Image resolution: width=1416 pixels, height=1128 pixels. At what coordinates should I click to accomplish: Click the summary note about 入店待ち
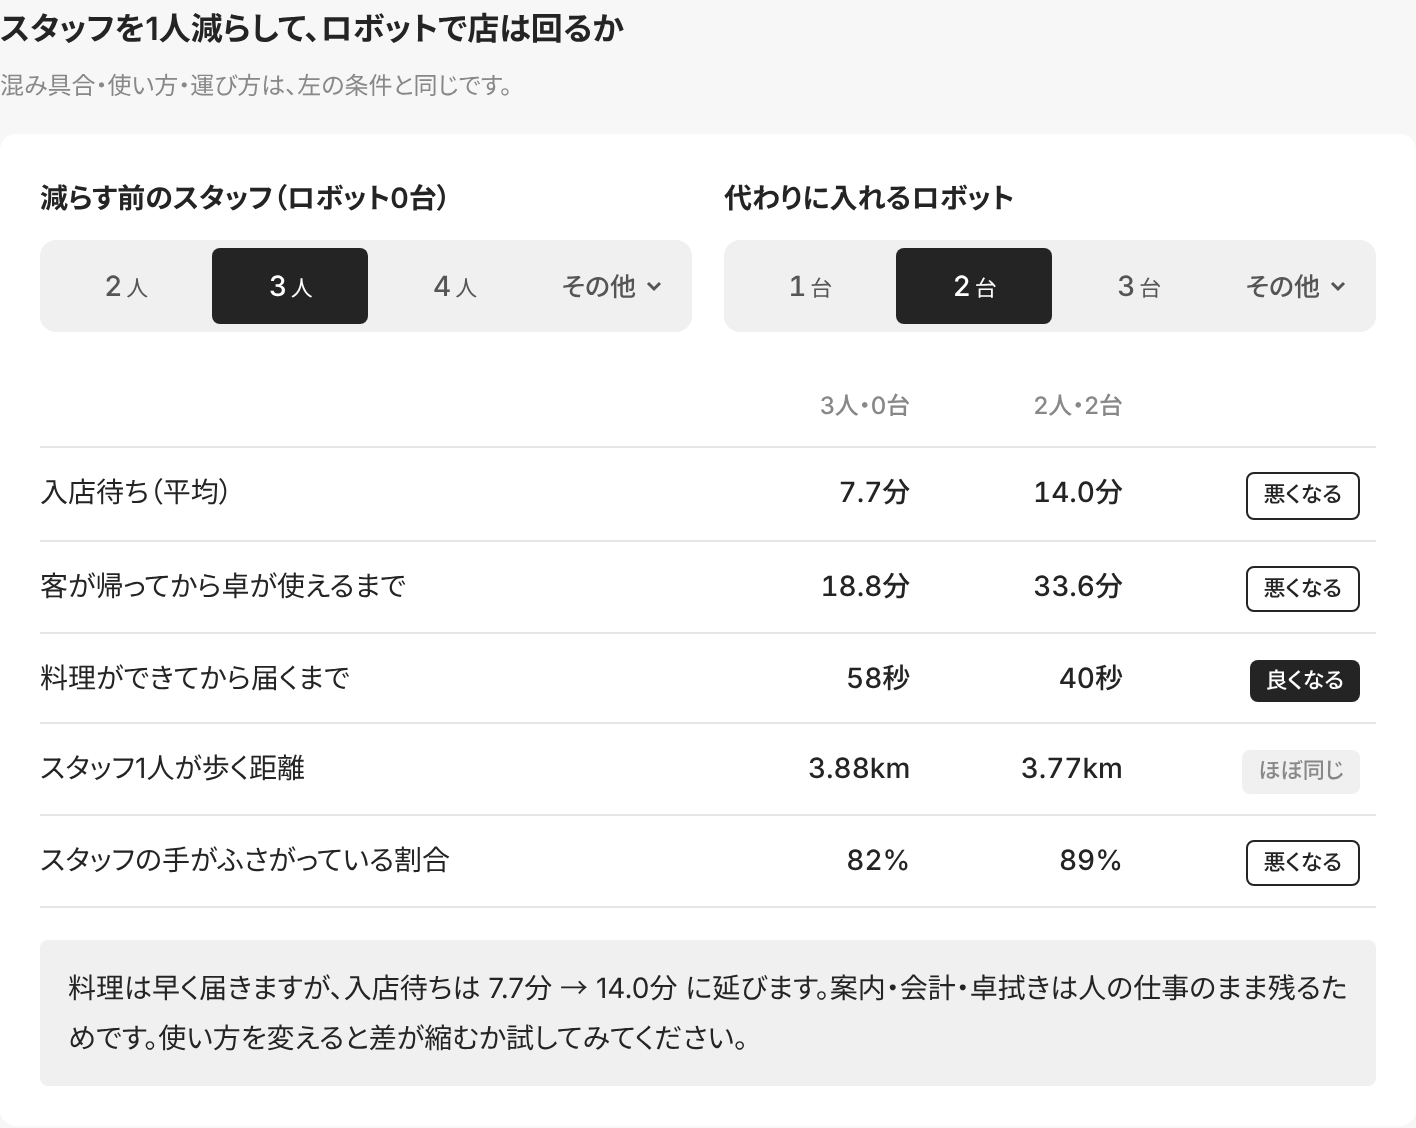pos(708,1013)
